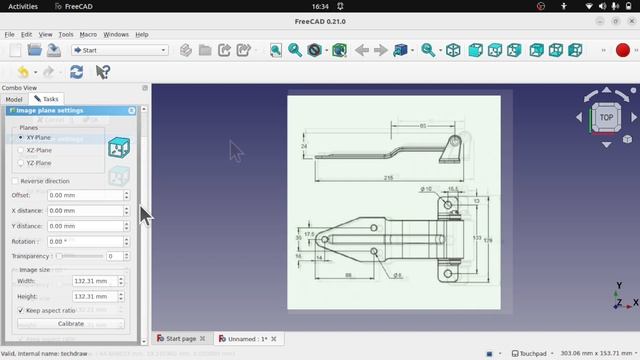Click the make link toolbar icon
The height and width of the screenshot is (360, 640).
224,50
